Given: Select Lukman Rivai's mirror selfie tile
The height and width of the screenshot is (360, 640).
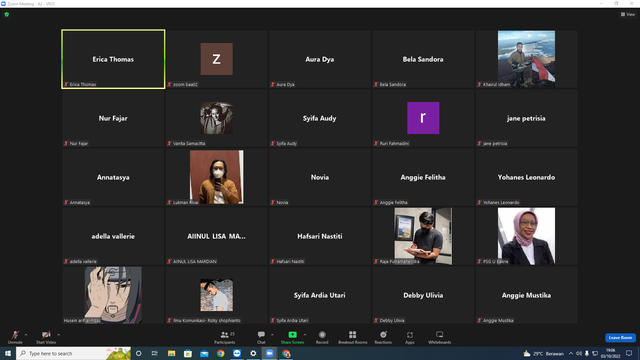Looking at the screenshot, I should (216, 177).
